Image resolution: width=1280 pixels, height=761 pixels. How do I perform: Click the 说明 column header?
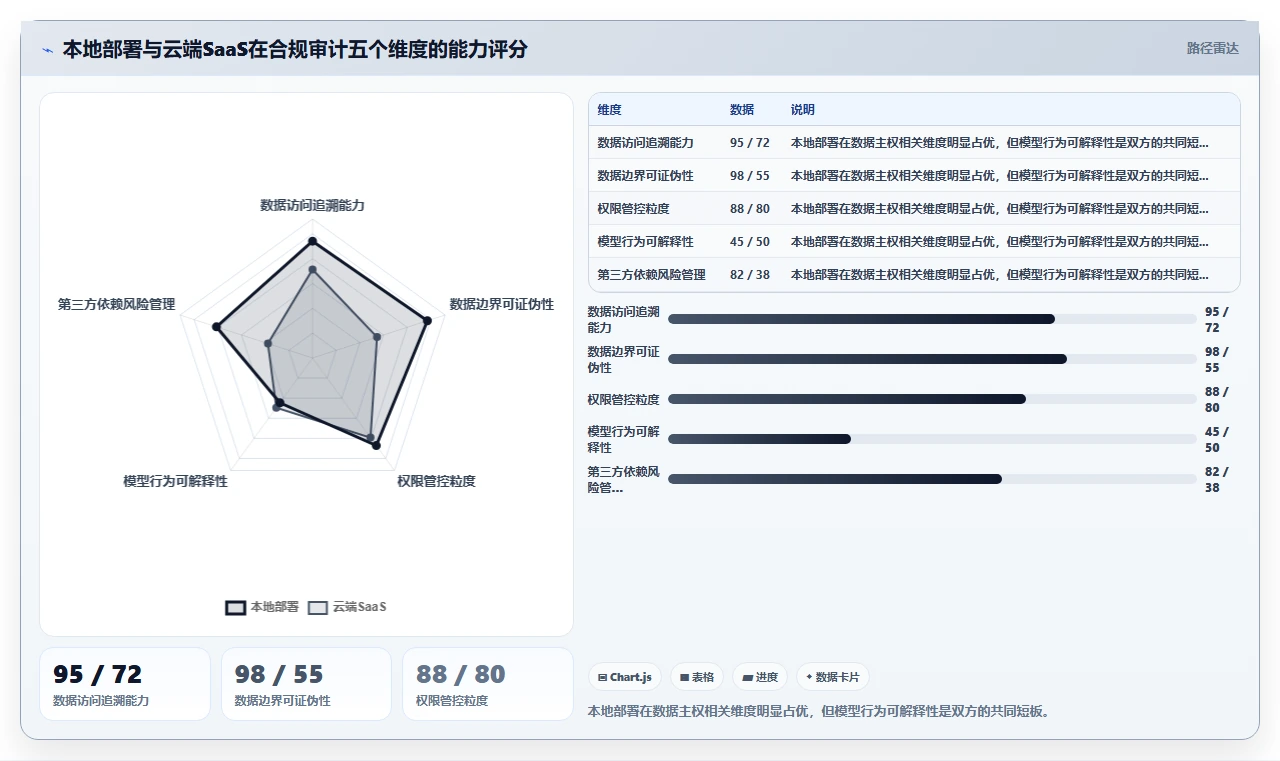(803, 110)
